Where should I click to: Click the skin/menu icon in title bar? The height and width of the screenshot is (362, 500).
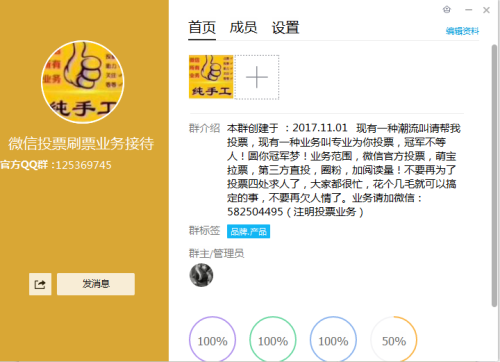(x=447, y=10)
